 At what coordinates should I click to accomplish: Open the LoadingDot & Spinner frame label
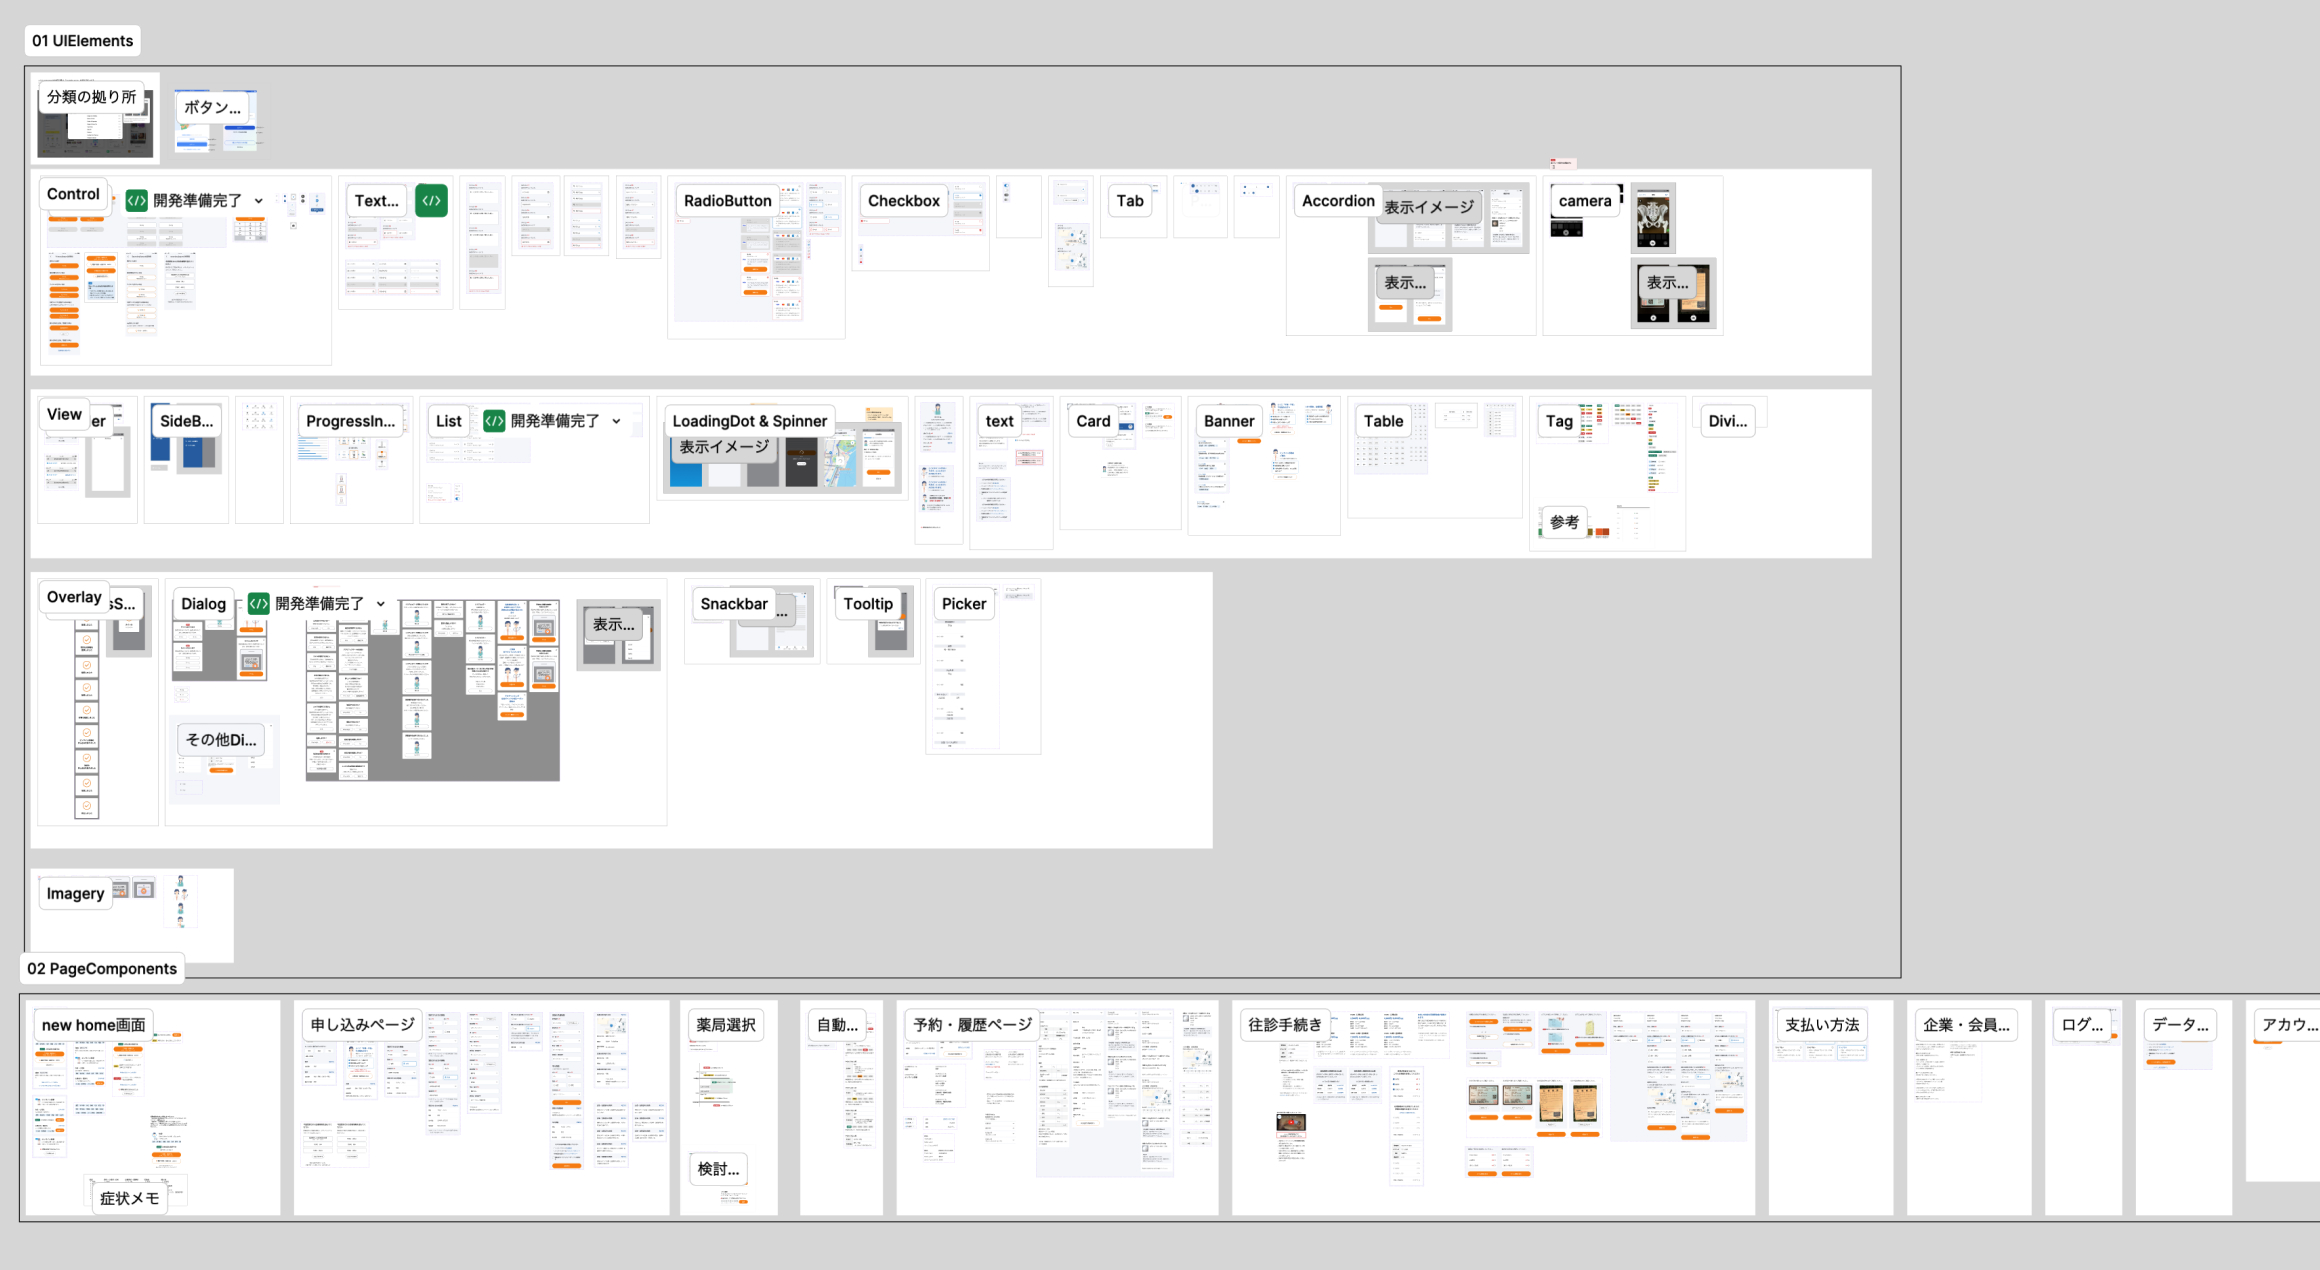point(749,421)
